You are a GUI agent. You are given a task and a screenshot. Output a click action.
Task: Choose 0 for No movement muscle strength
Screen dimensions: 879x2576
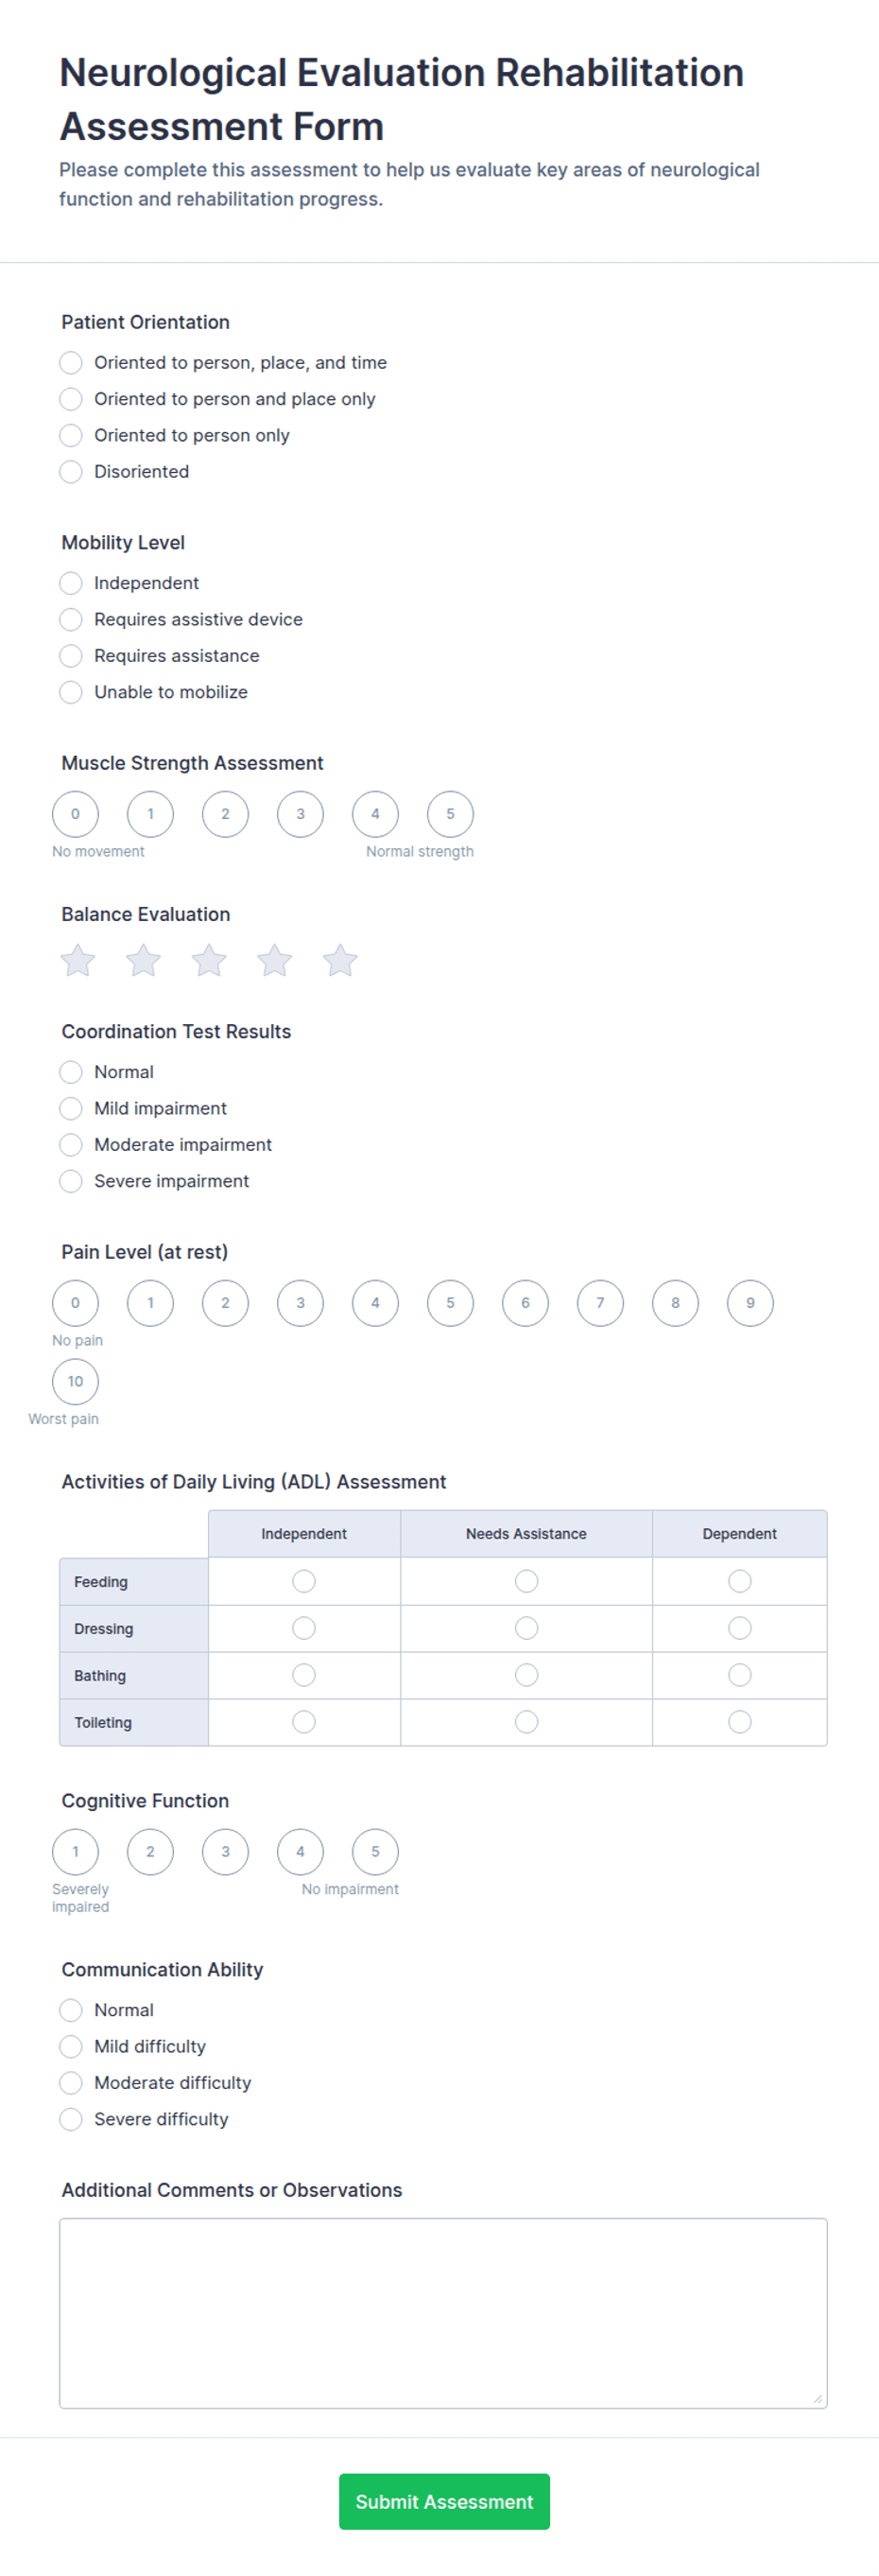75,814
